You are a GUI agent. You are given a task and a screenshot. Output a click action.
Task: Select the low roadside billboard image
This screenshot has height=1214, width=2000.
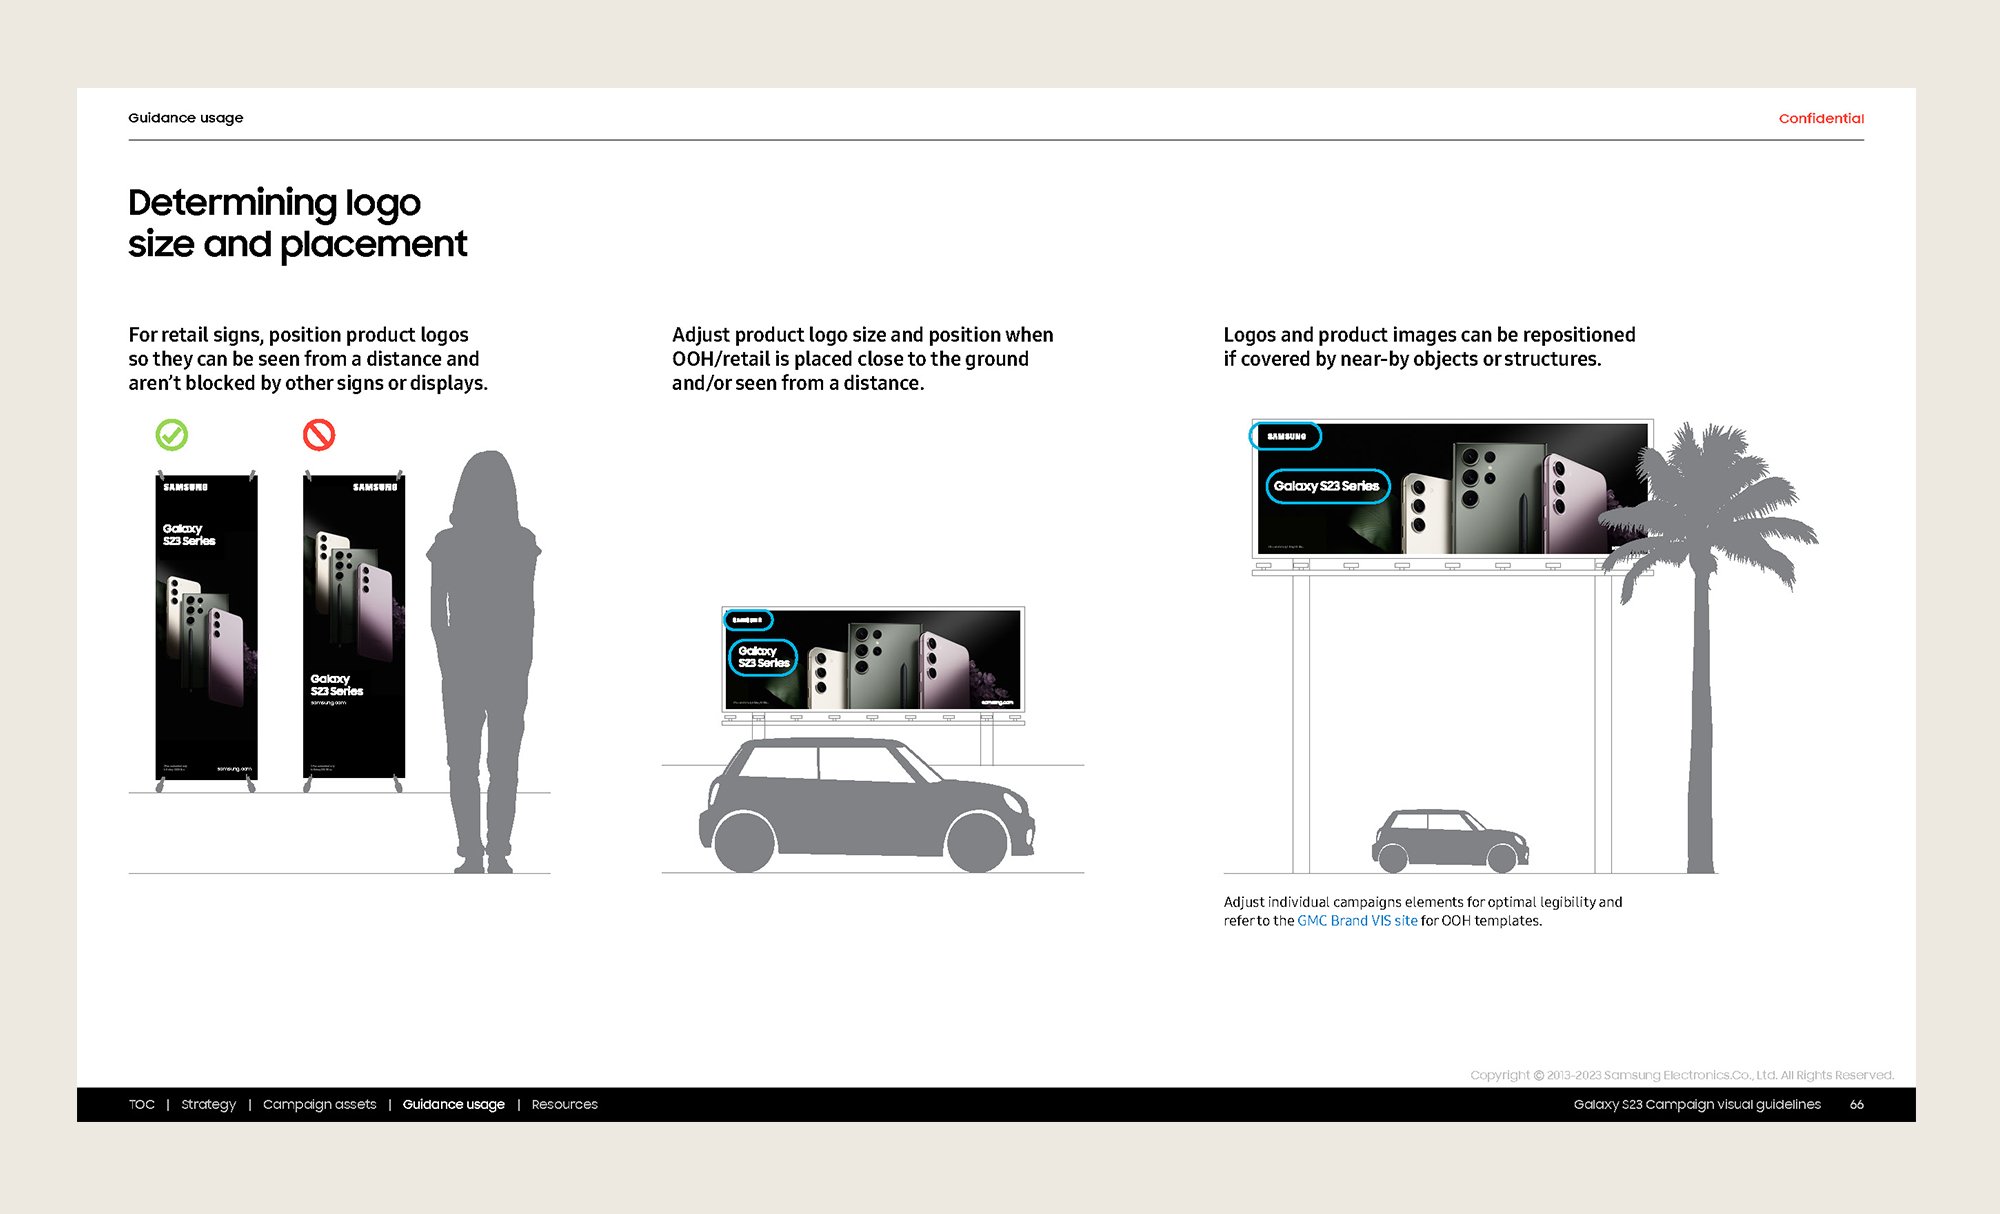(x=873, y=658)
